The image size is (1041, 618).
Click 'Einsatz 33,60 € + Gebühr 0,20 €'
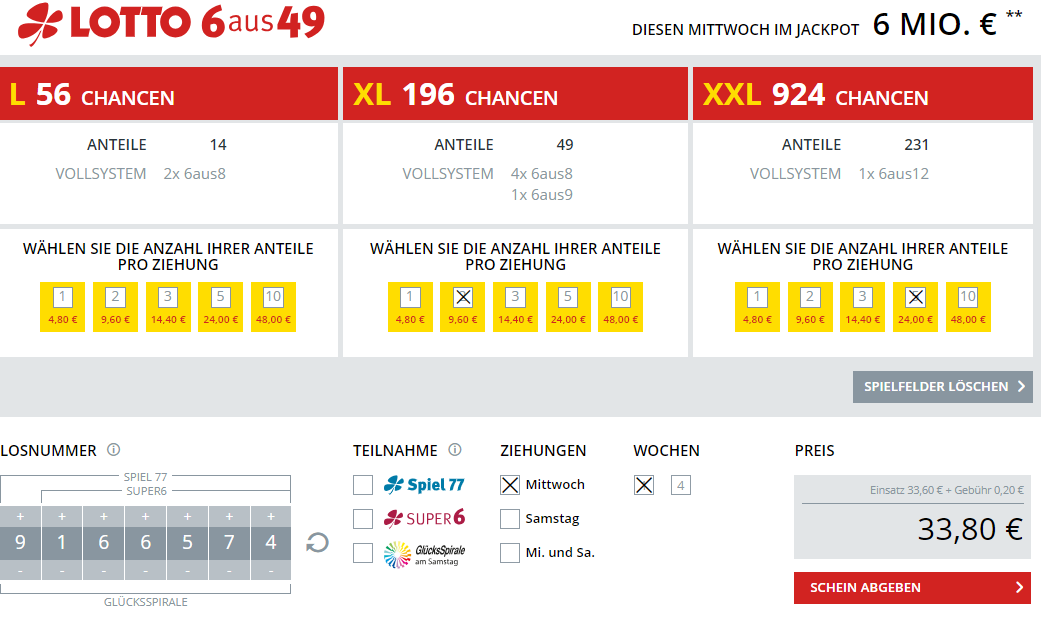(947, 491)
